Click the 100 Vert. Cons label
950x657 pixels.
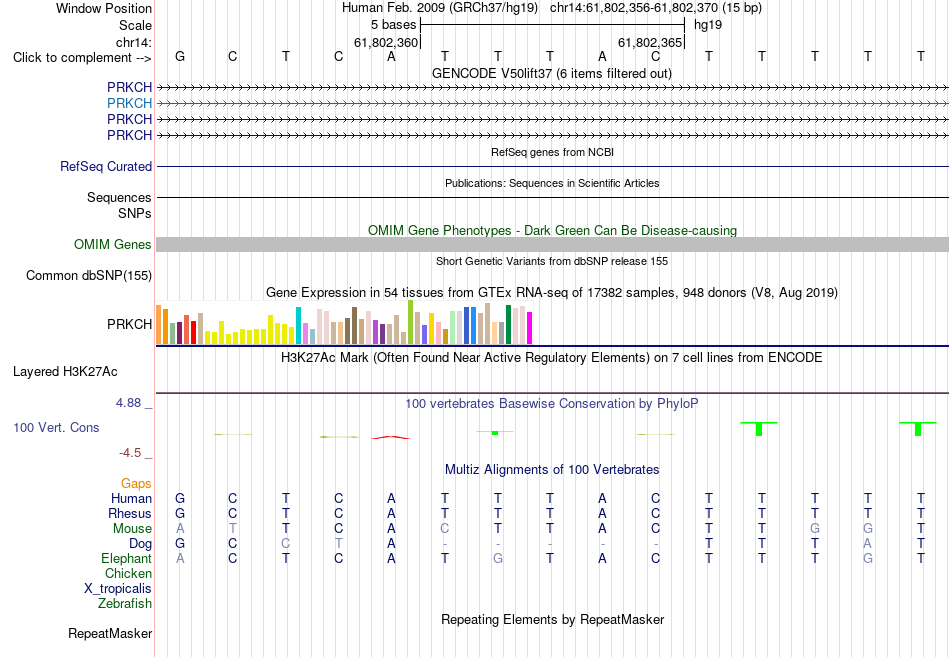click(x=56, y=427)
